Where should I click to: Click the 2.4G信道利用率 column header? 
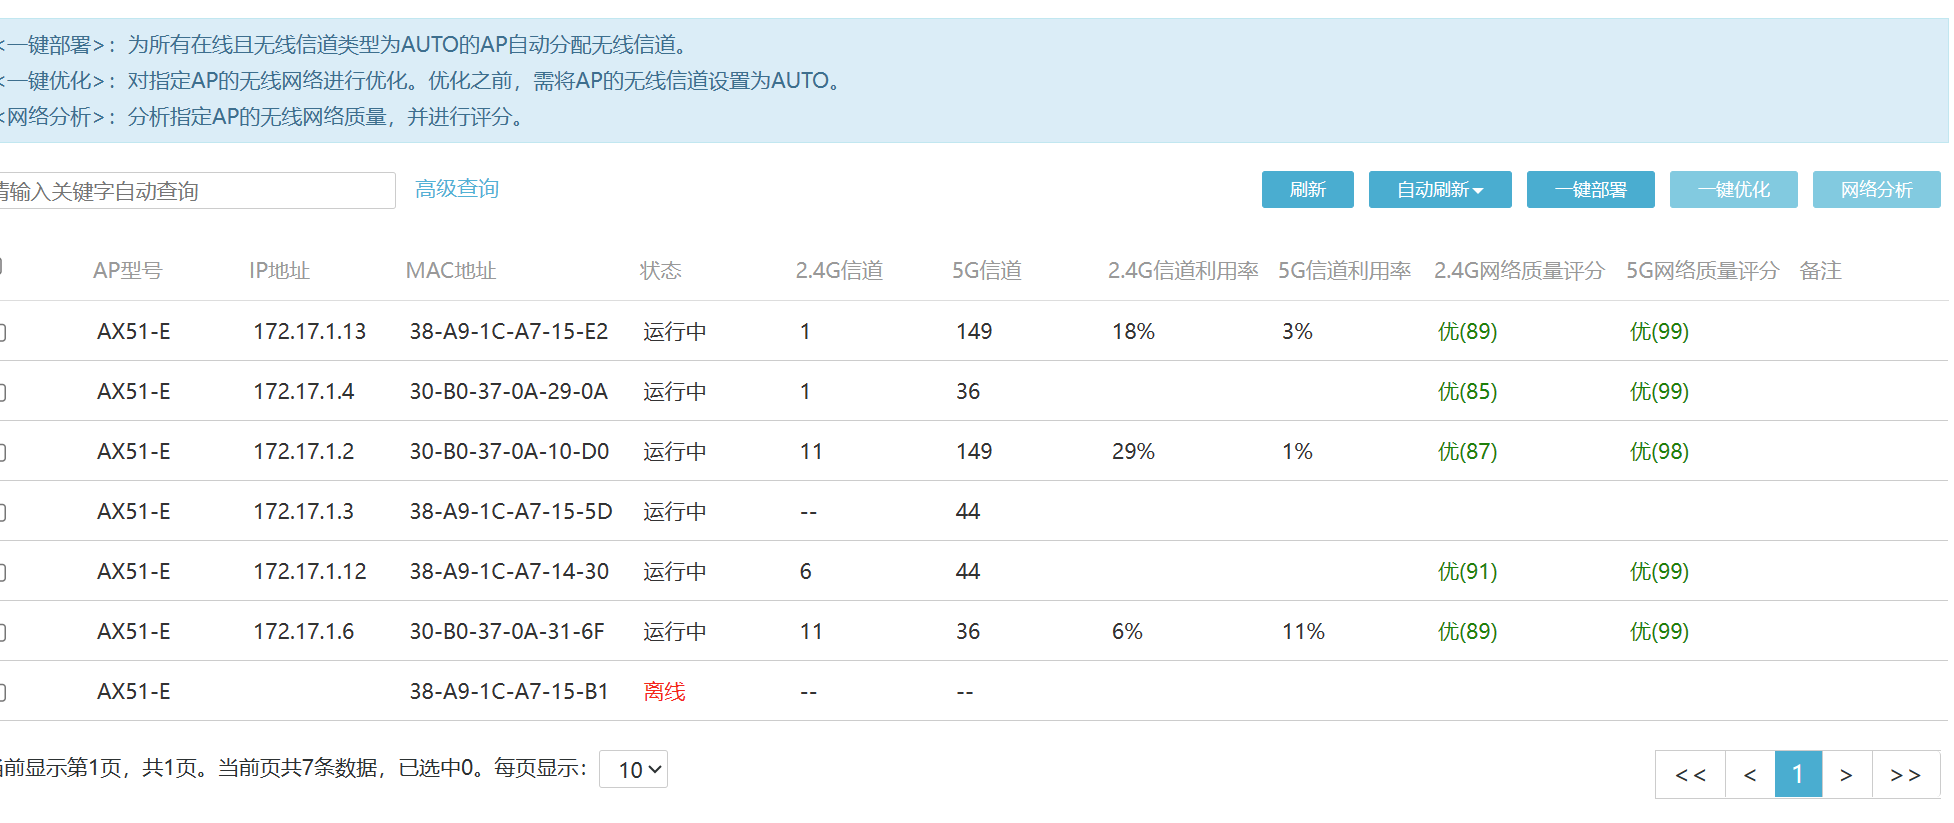pyautogui.click(x=1183, y=271)
